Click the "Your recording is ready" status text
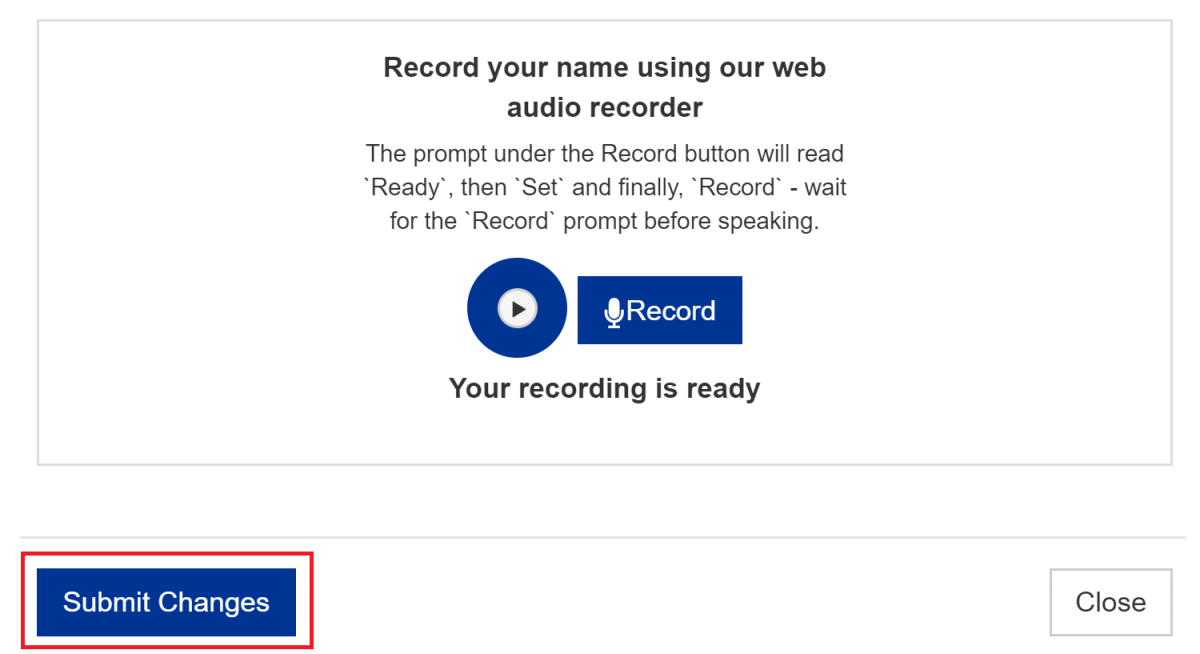The height and width of the screenshot is (654, 1200). (x=605, y=388)
